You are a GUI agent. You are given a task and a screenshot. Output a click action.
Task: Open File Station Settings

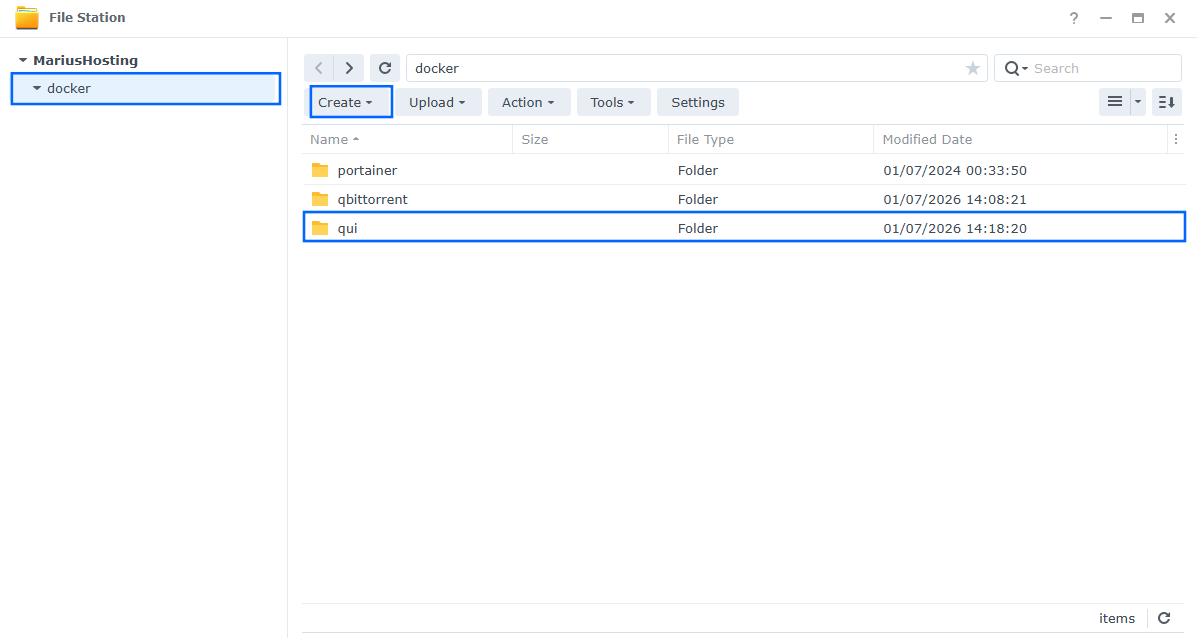coord(697,101)
